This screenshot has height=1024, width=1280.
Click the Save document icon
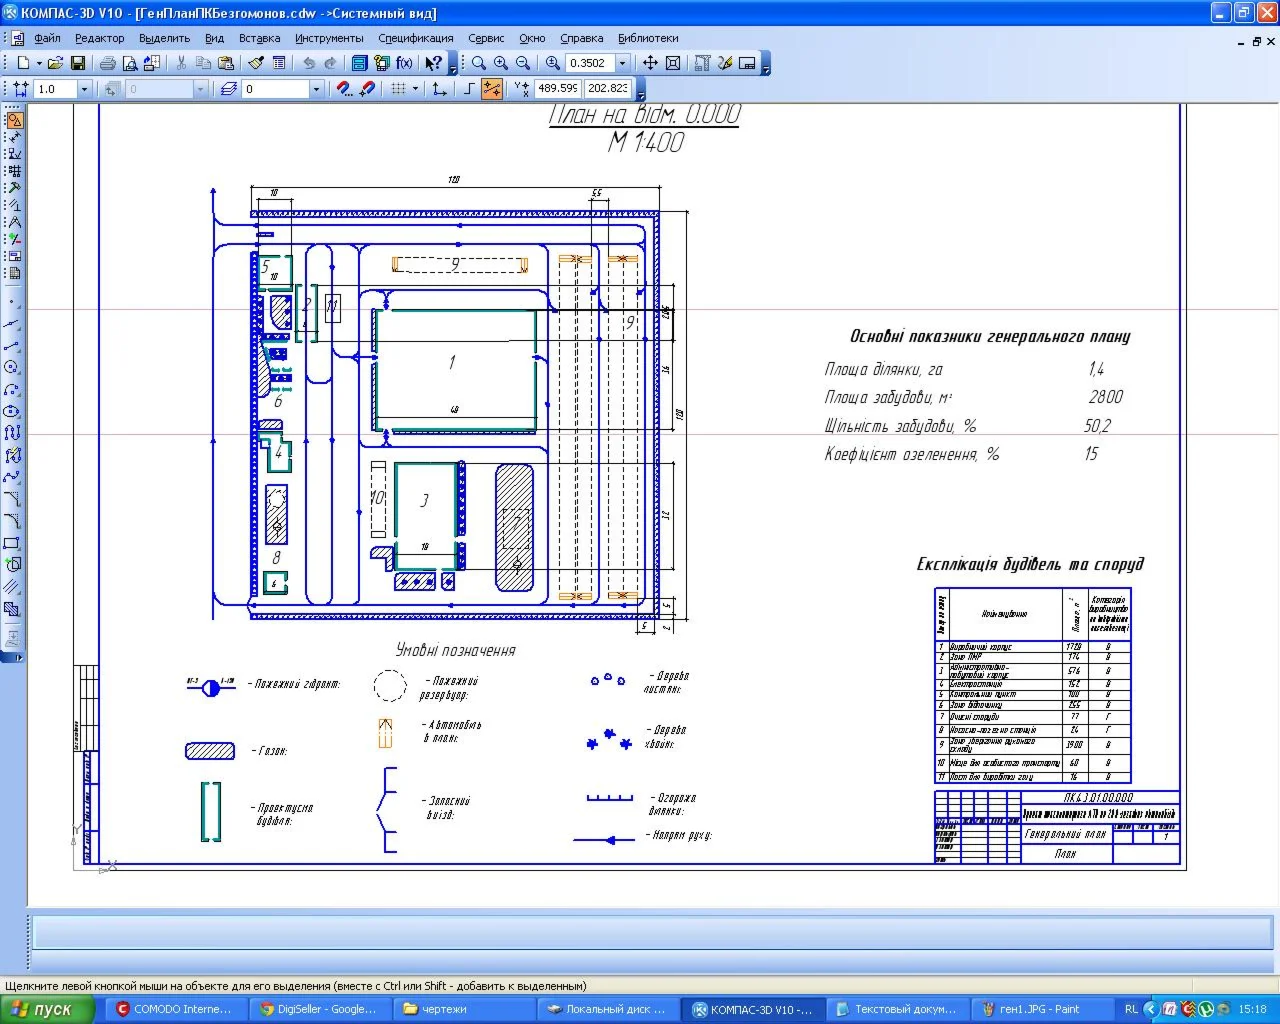click(78, 63)
